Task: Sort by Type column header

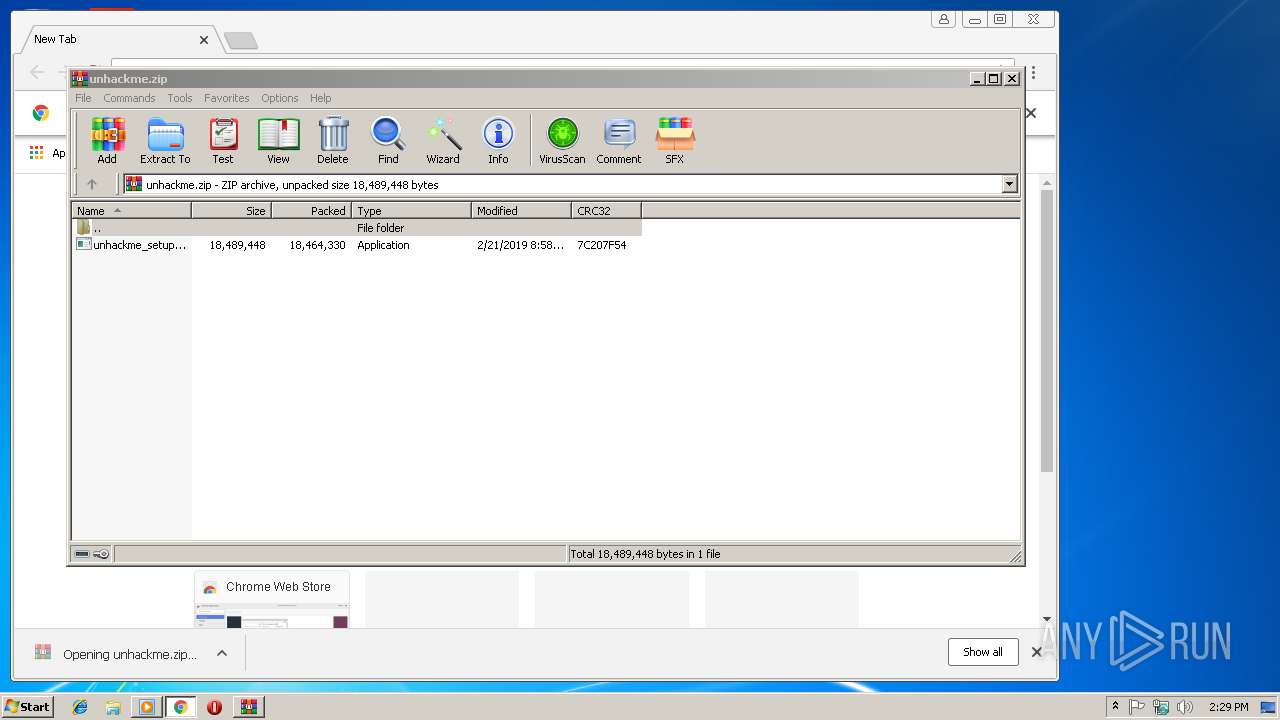Action: click(411, 211)
